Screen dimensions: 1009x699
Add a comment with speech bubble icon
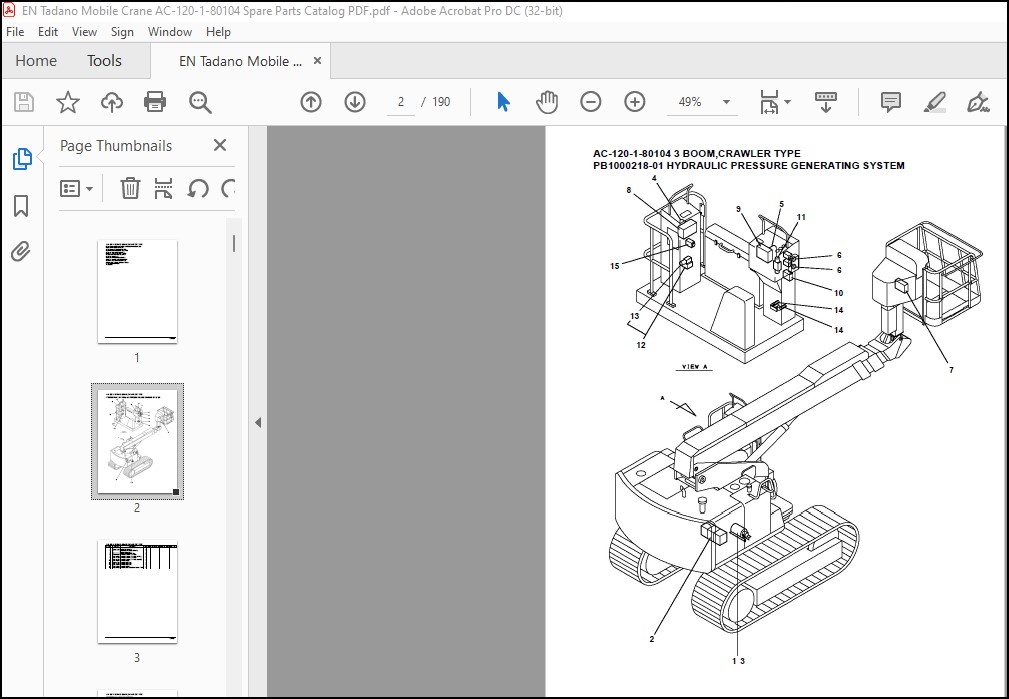coord(891,102)
